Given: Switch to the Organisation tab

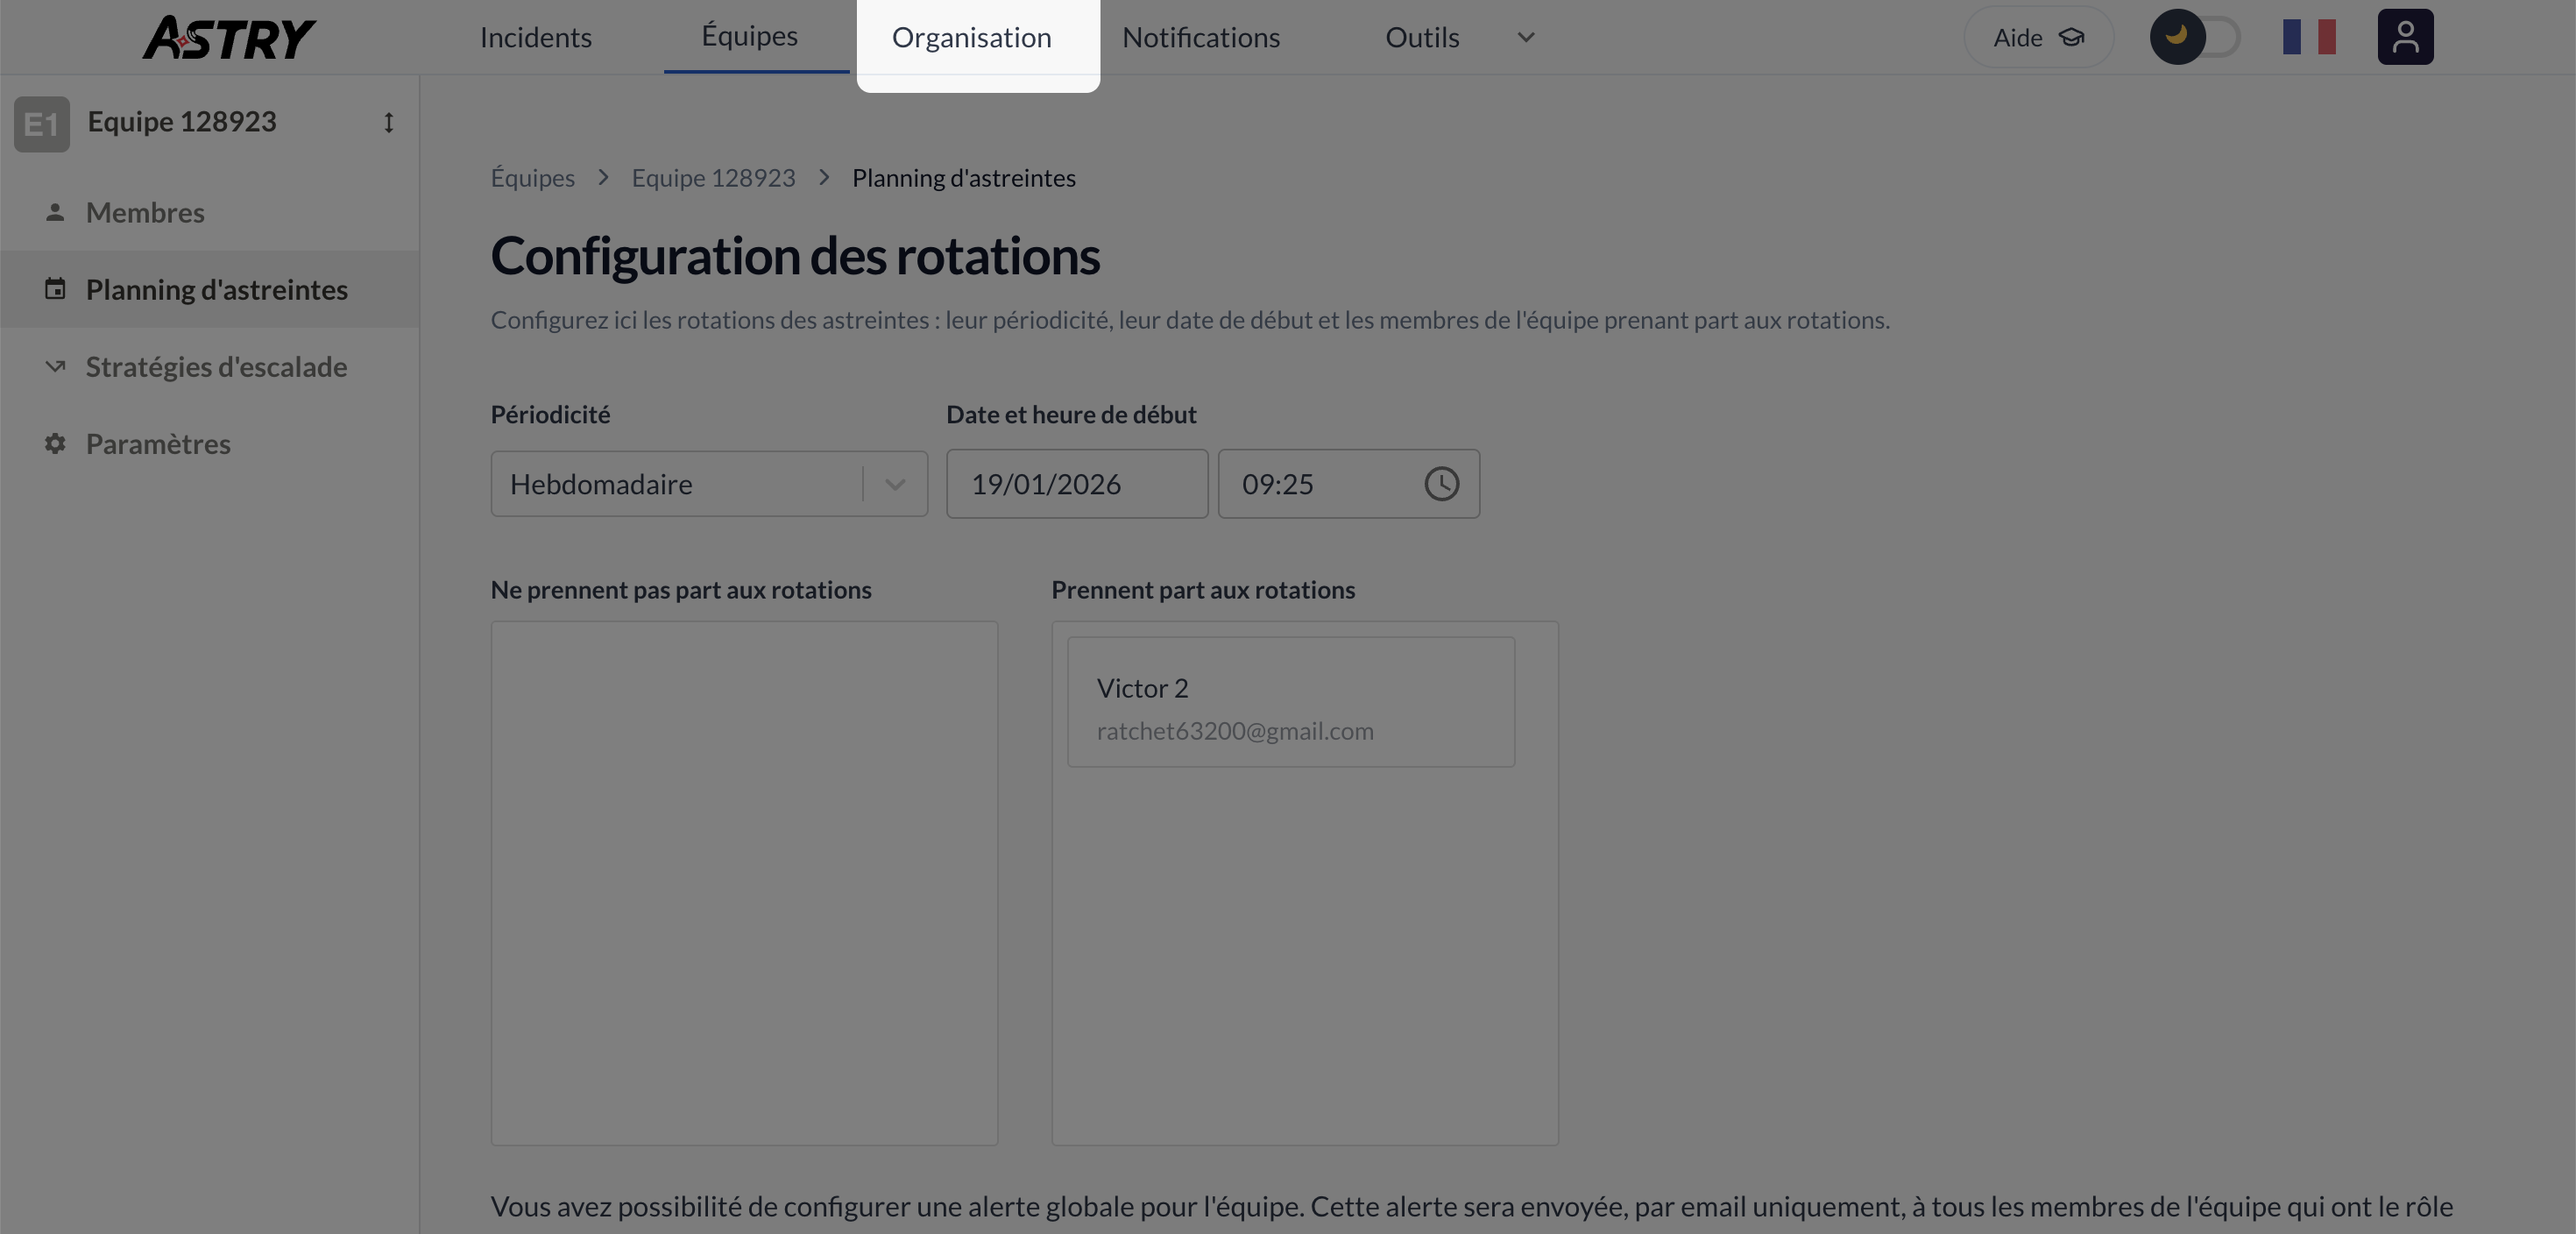Looking at the screenshot, I should point(971,38).
